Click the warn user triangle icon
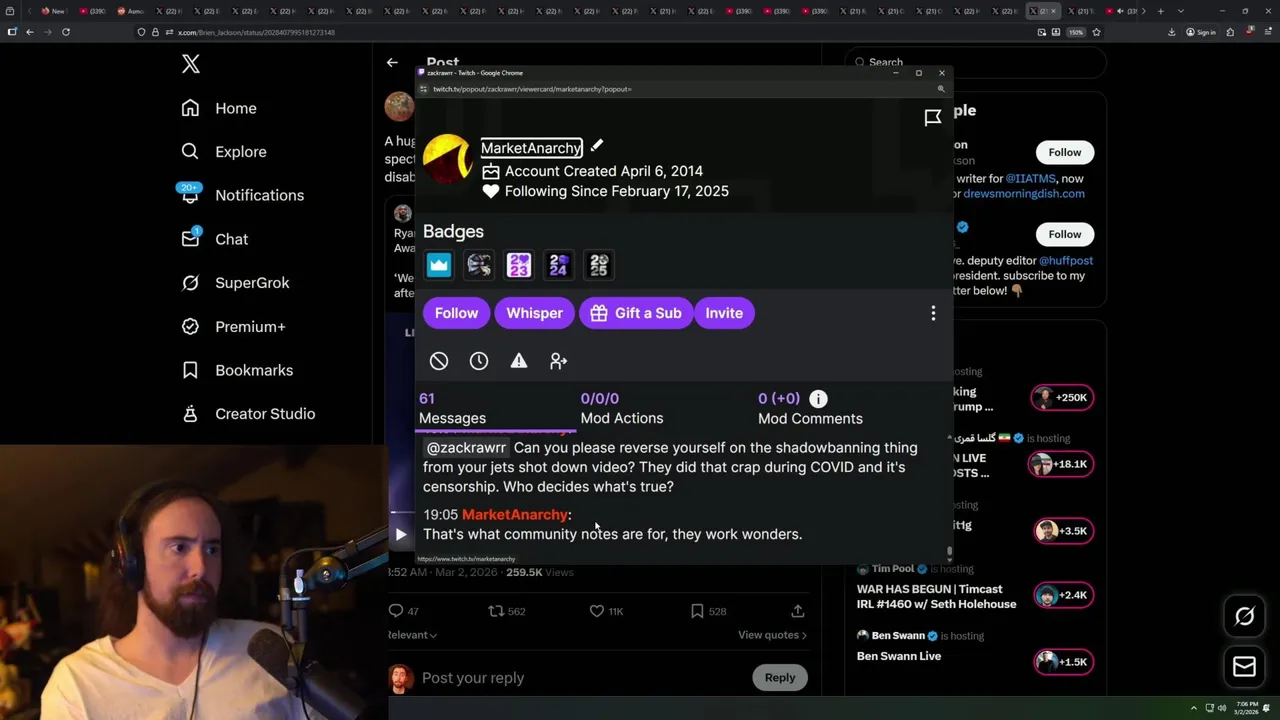This screenshot has width=1280, height=720. (519, 361)
